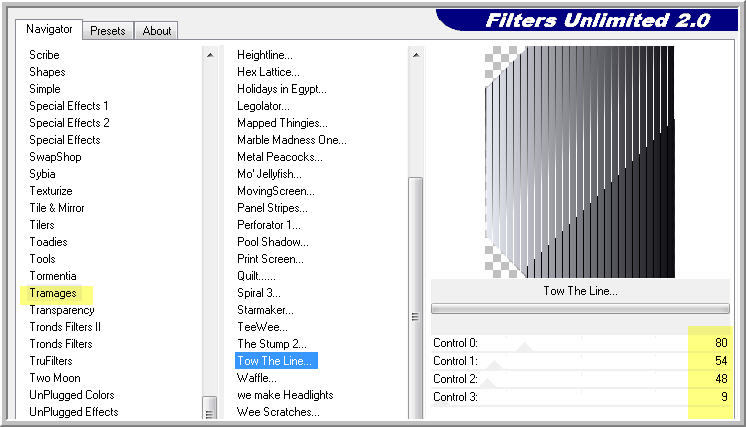This screenshot has width=746, height=427.
Task: Click the Control 0 value 80
Action: [x=721, y=343]
